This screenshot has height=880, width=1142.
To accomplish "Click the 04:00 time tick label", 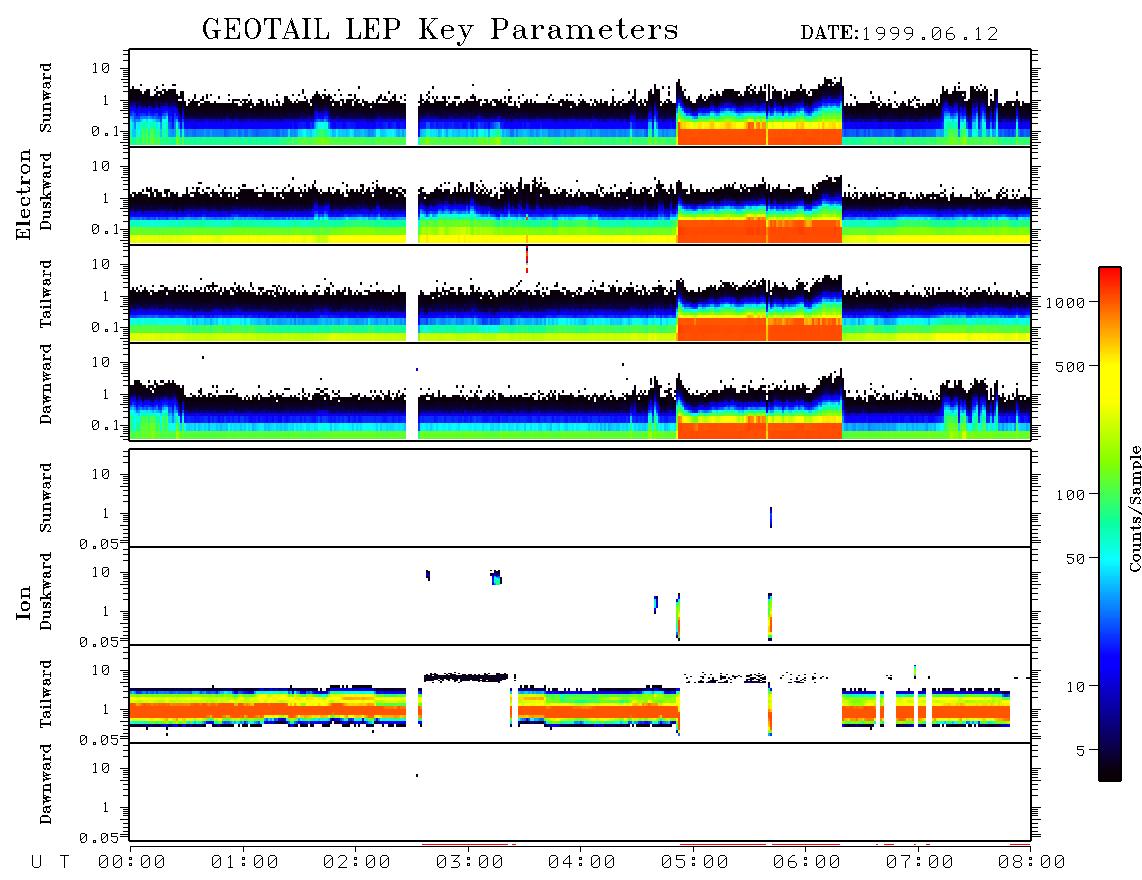I will (581, 863).
